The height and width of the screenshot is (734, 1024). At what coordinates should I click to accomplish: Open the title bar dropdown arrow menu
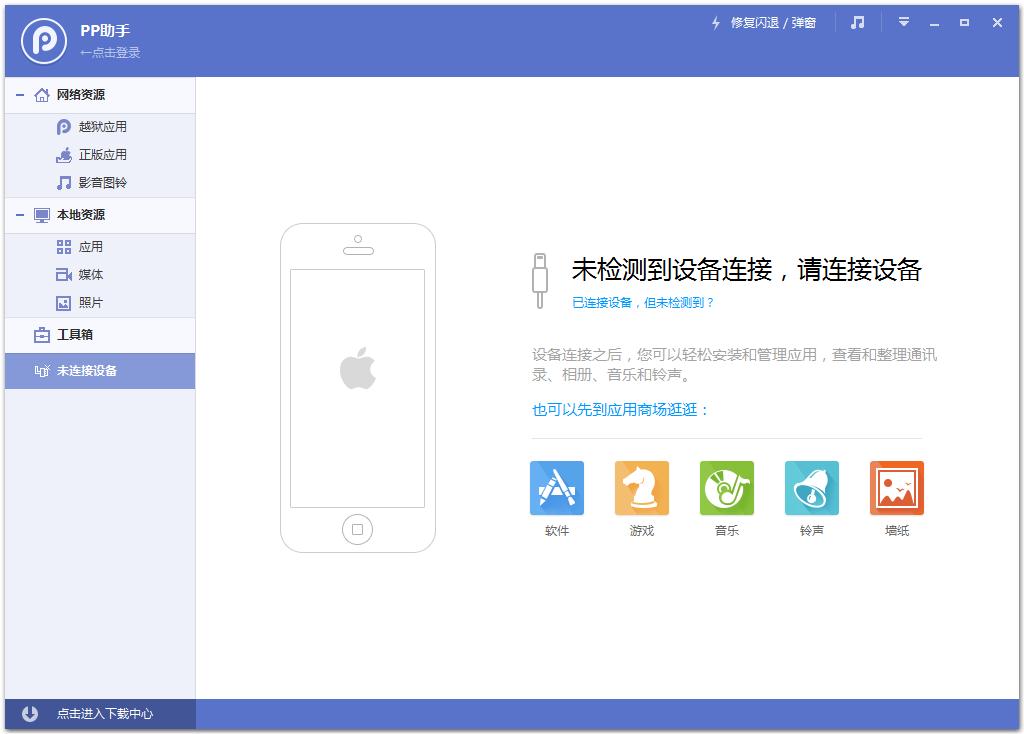(904, 22)
